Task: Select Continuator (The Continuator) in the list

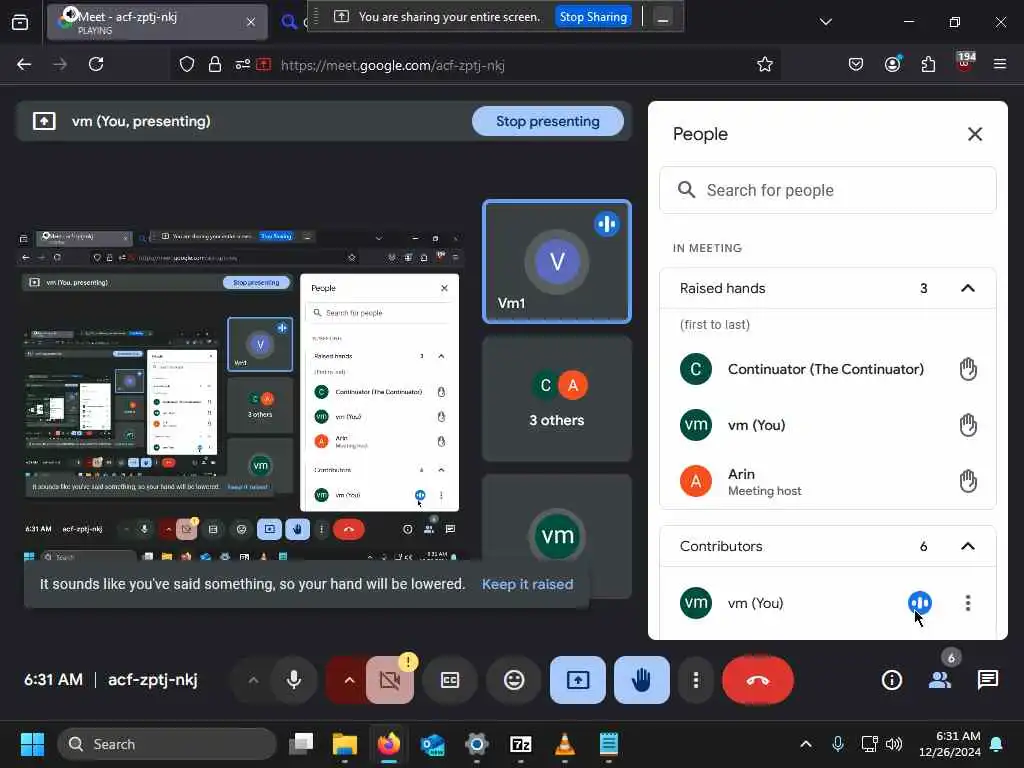Action: 827,369
